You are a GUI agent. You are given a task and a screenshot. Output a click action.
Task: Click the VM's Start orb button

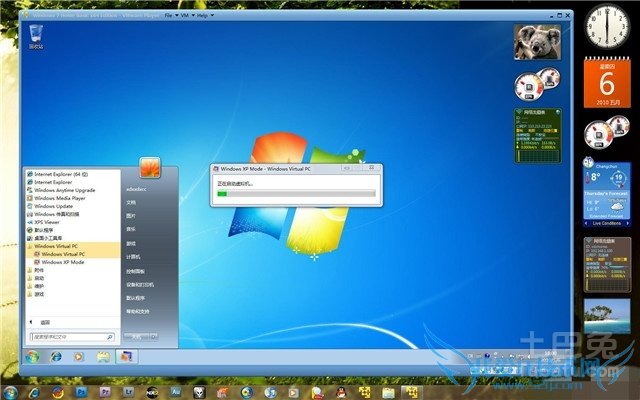click(x=32, y=357)
